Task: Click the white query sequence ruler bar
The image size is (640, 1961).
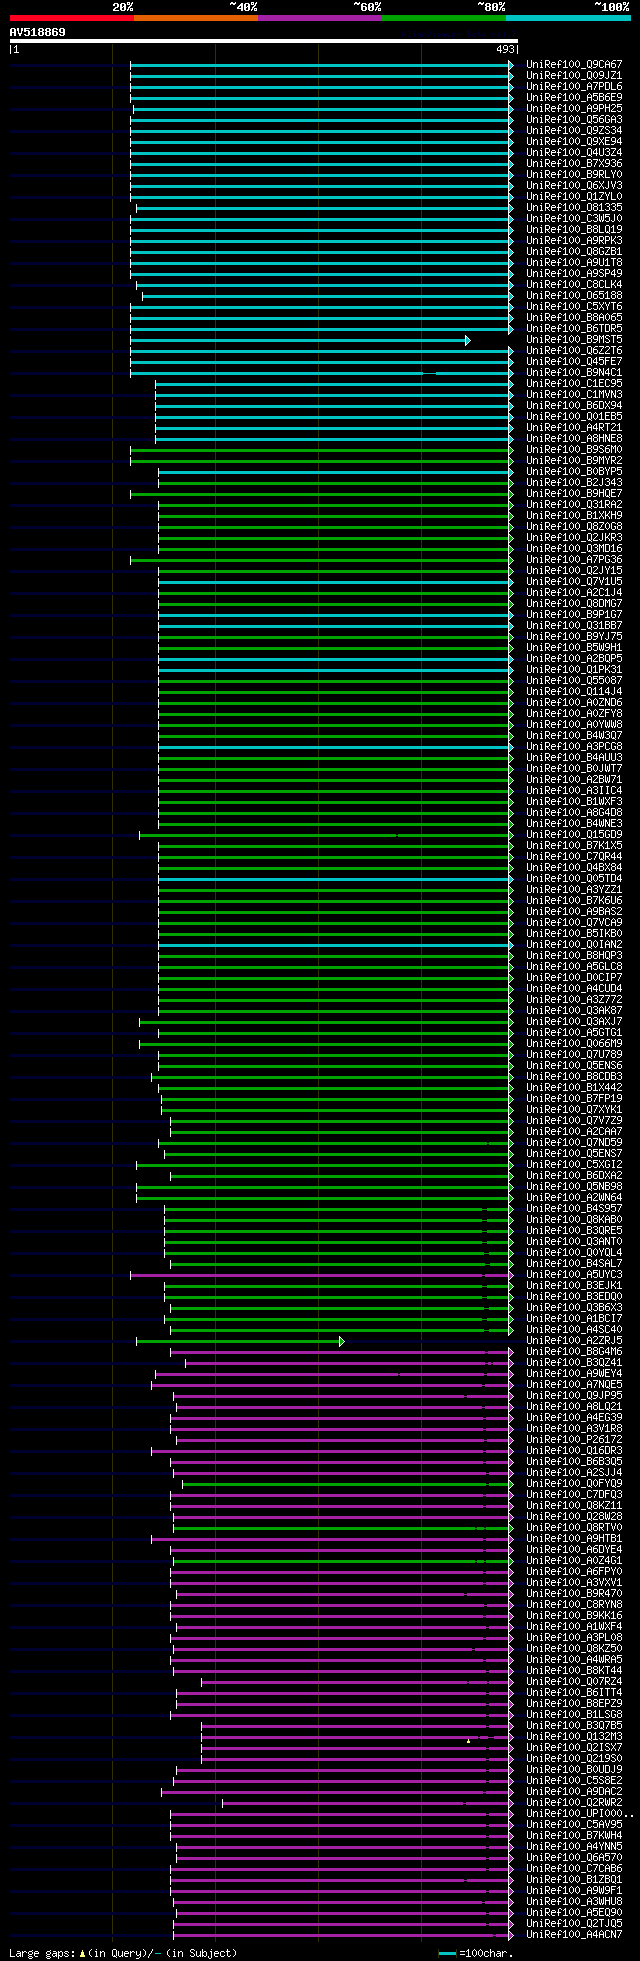Action: [x=264, y=41]
